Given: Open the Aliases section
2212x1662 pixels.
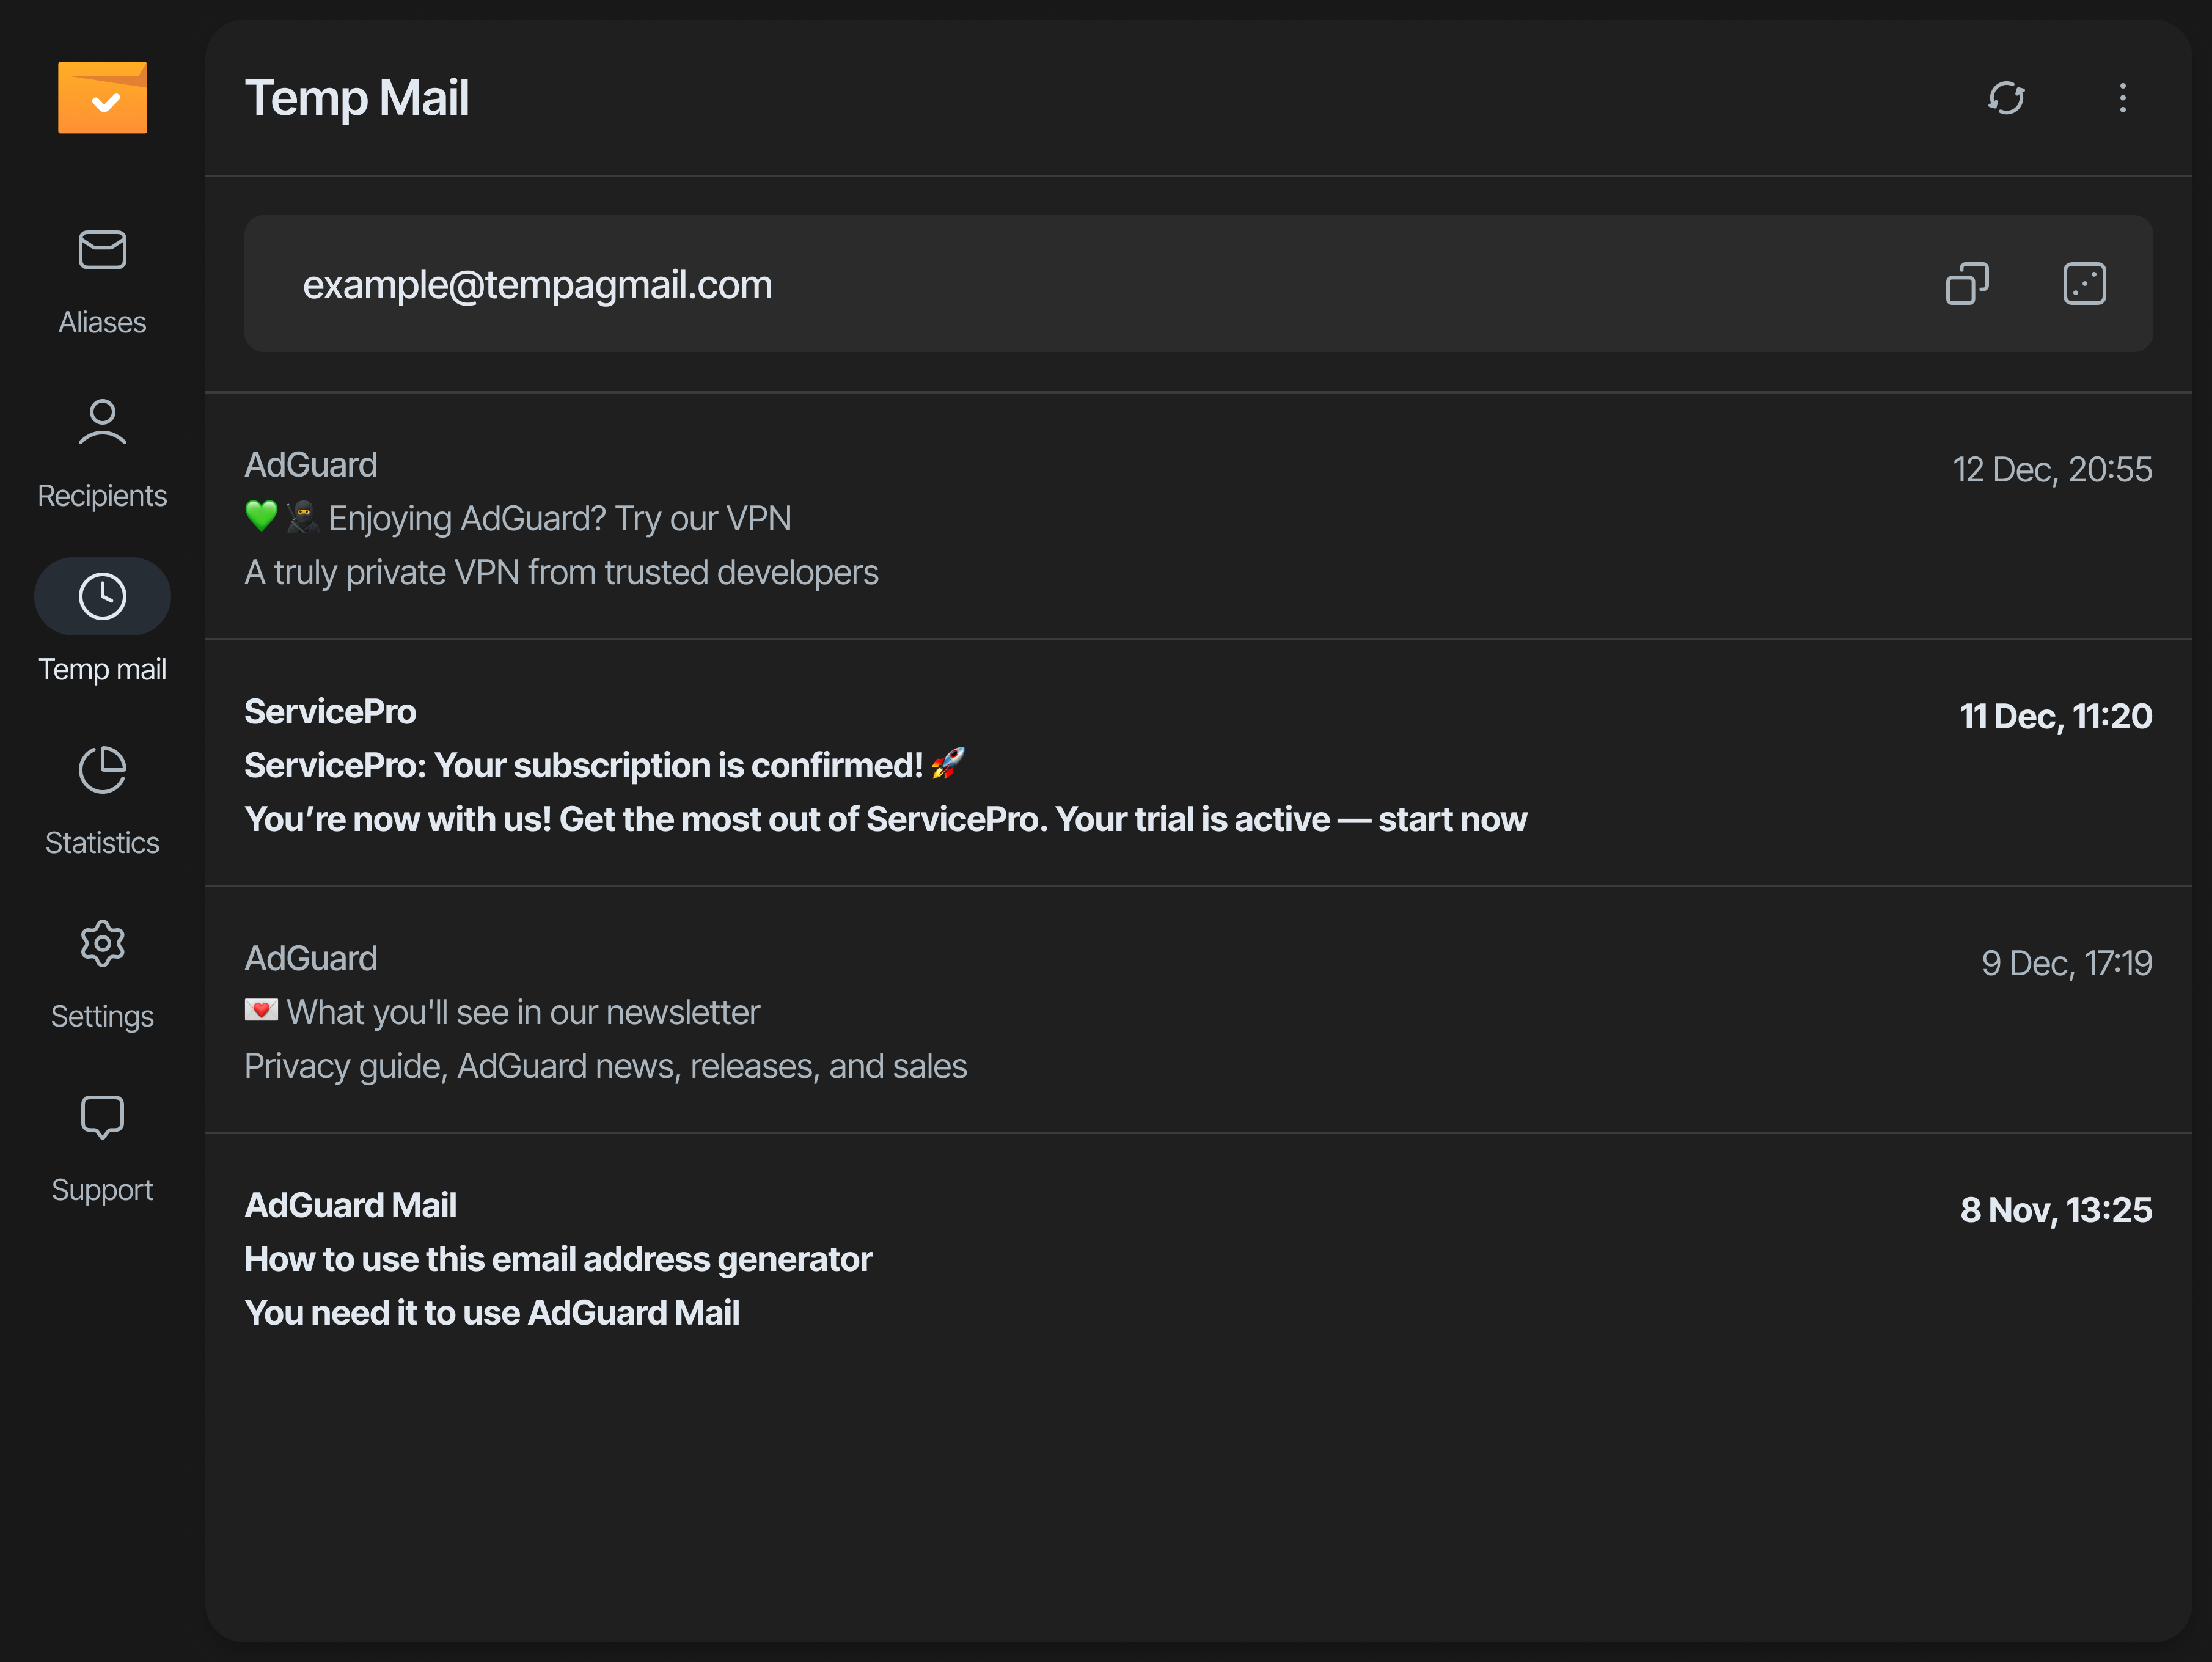Looking at the screenshot, I should pos(102,251).
